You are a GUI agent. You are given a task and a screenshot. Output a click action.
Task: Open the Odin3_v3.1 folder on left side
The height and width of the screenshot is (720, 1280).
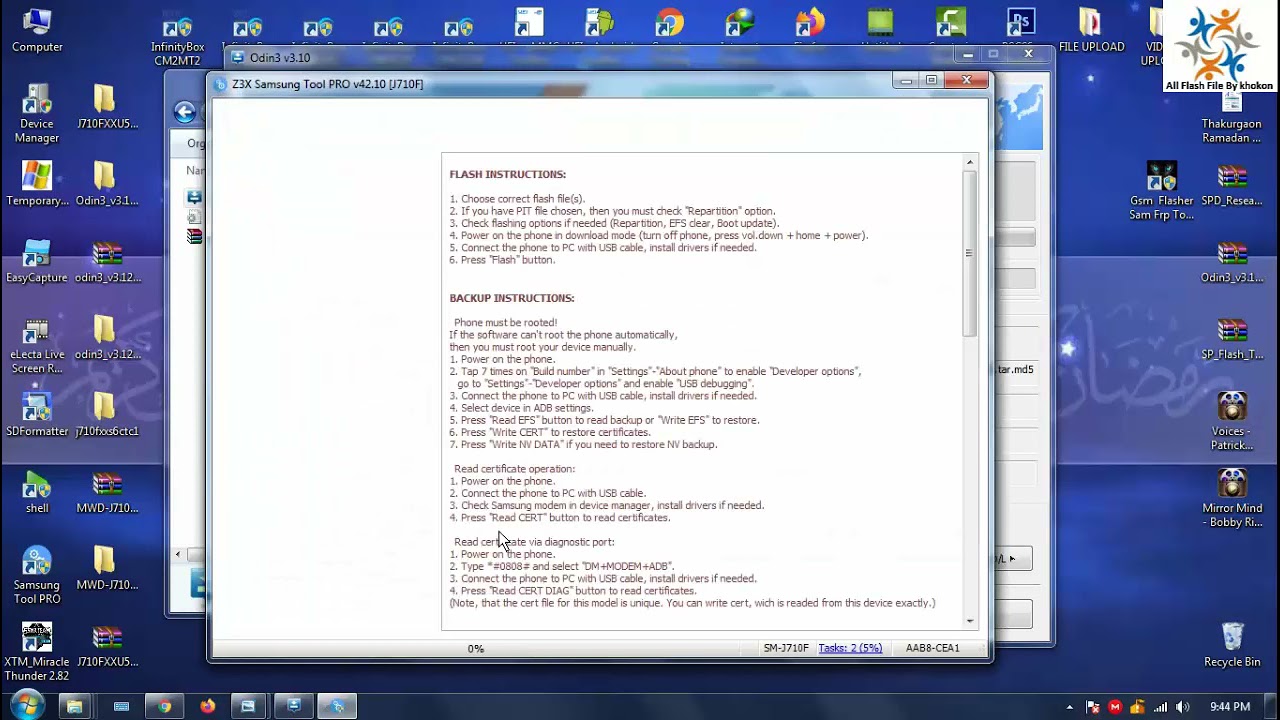pyautogui.click(x=106, y=184)
